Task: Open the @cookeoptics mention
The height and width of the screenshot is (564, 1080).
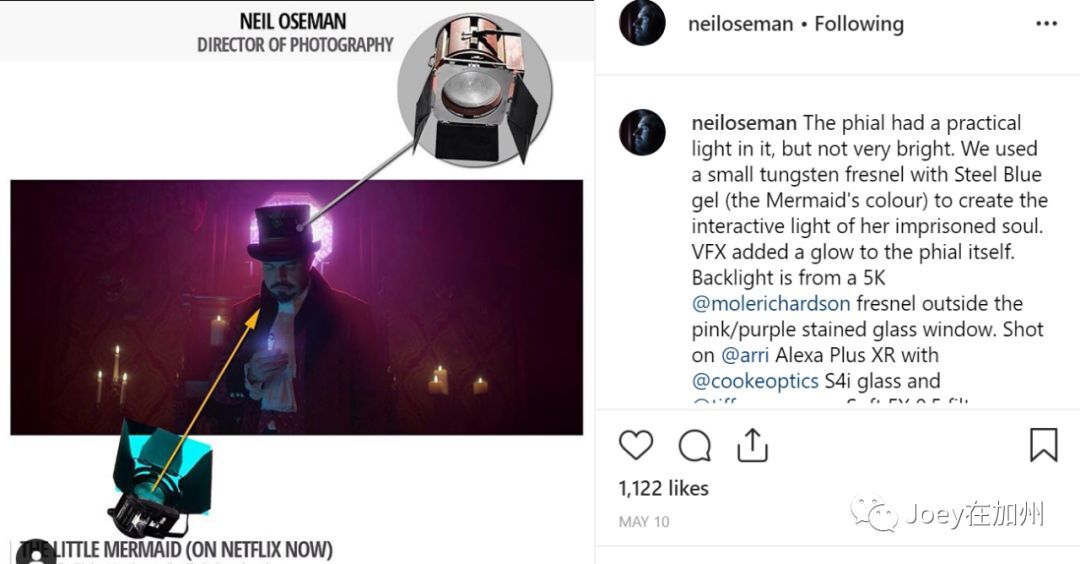Action: click(754, 381)
